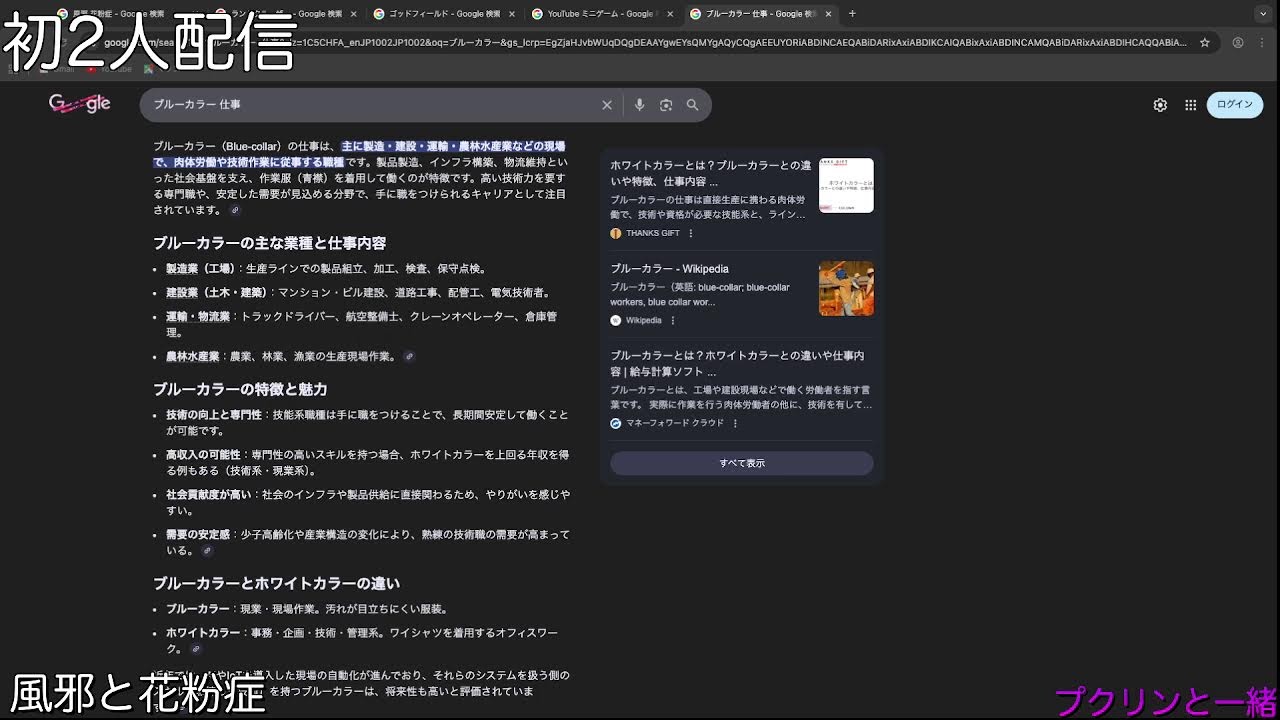The image size is (1280, 720).
Task: Clear the search box text
Action: (x=606, y=105)
